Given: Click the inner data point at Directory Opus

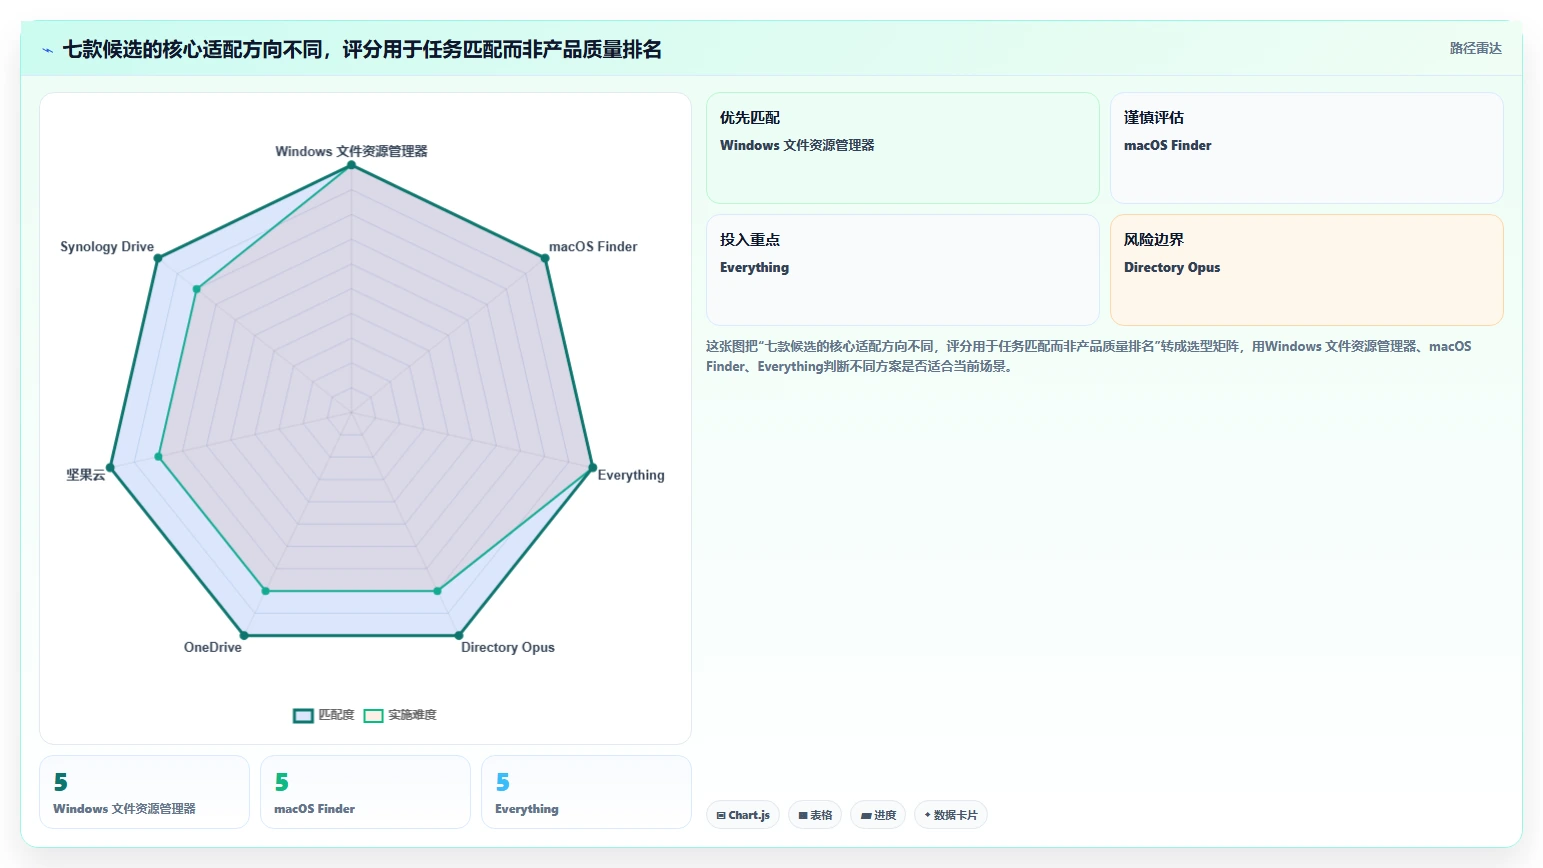Looking at the screenshot, I should (x=437, y=591).
